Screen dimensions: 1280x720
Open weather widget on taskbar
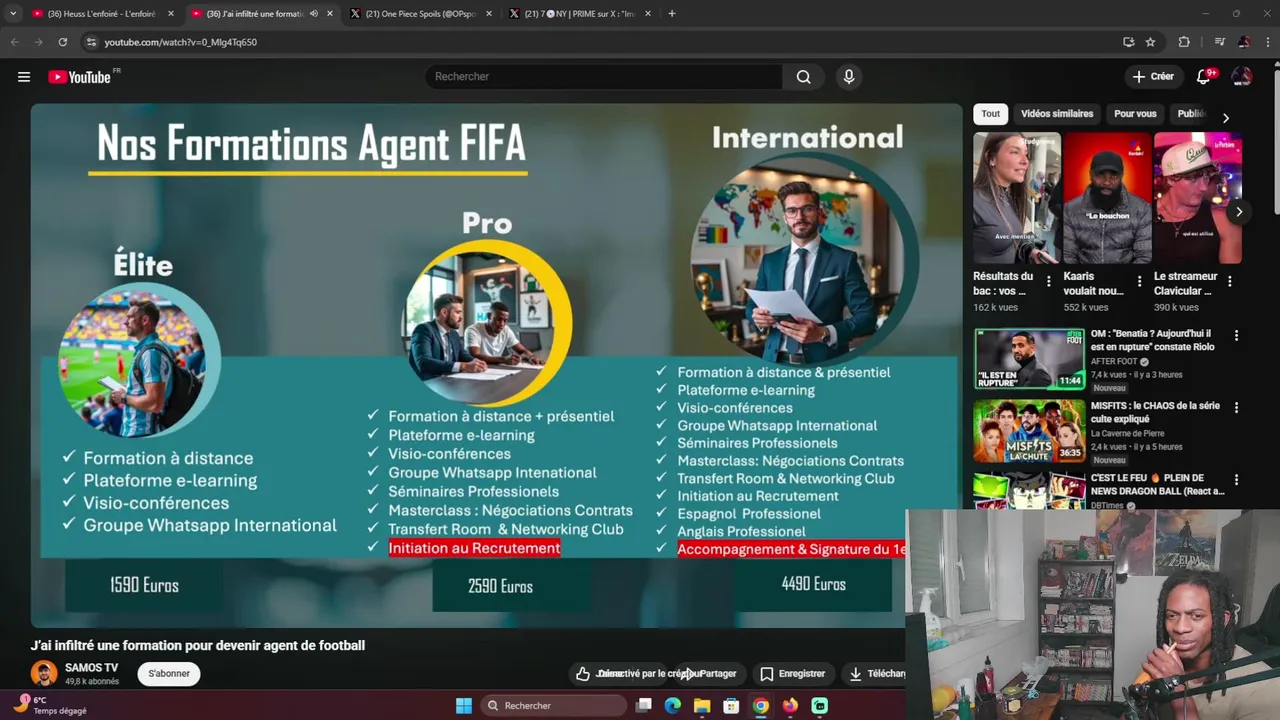48,705
